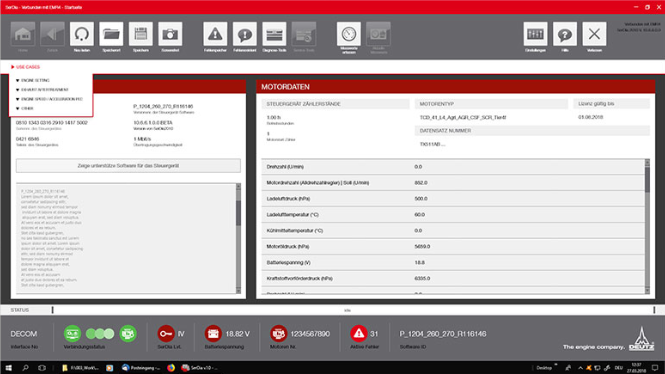
Task: Open the Task View taskbar icon
Action: coord(42,368)
